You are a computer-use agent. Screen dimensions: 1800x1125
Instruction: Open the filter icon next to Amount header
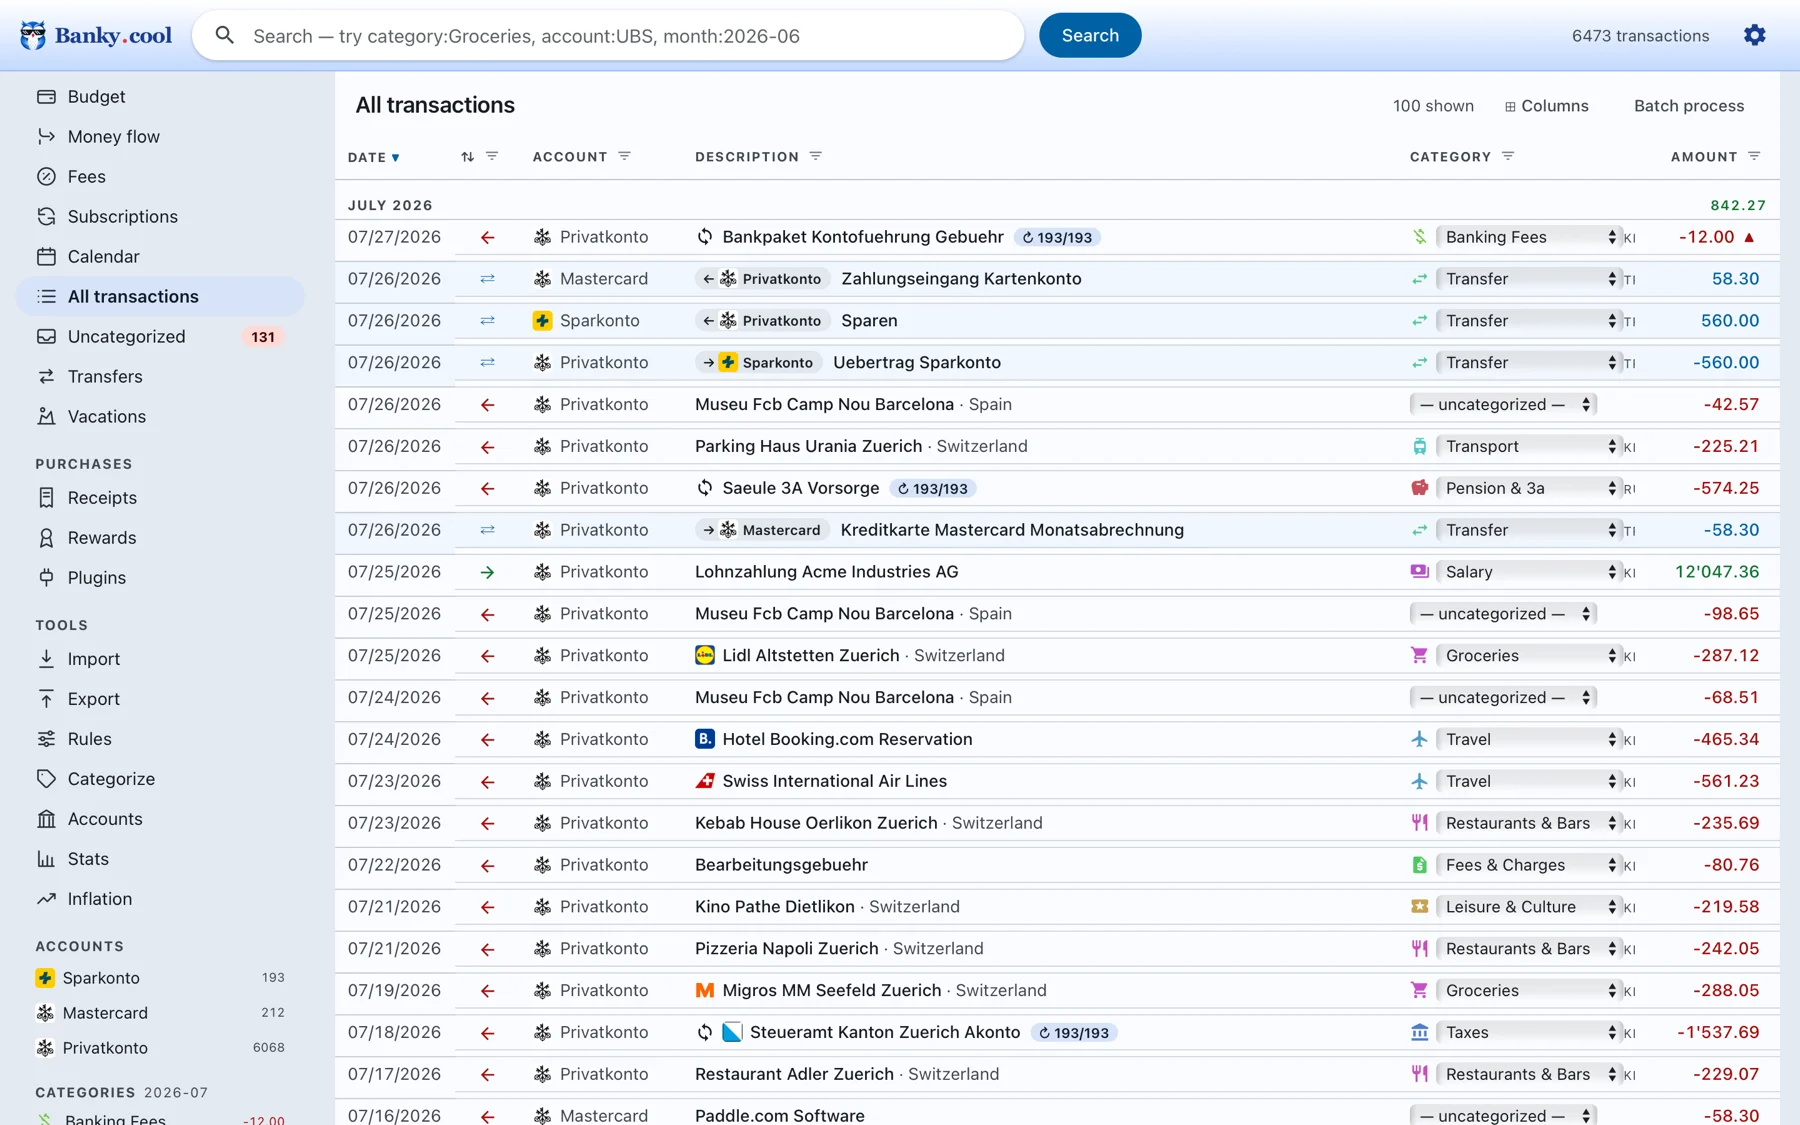[1754, 156]
